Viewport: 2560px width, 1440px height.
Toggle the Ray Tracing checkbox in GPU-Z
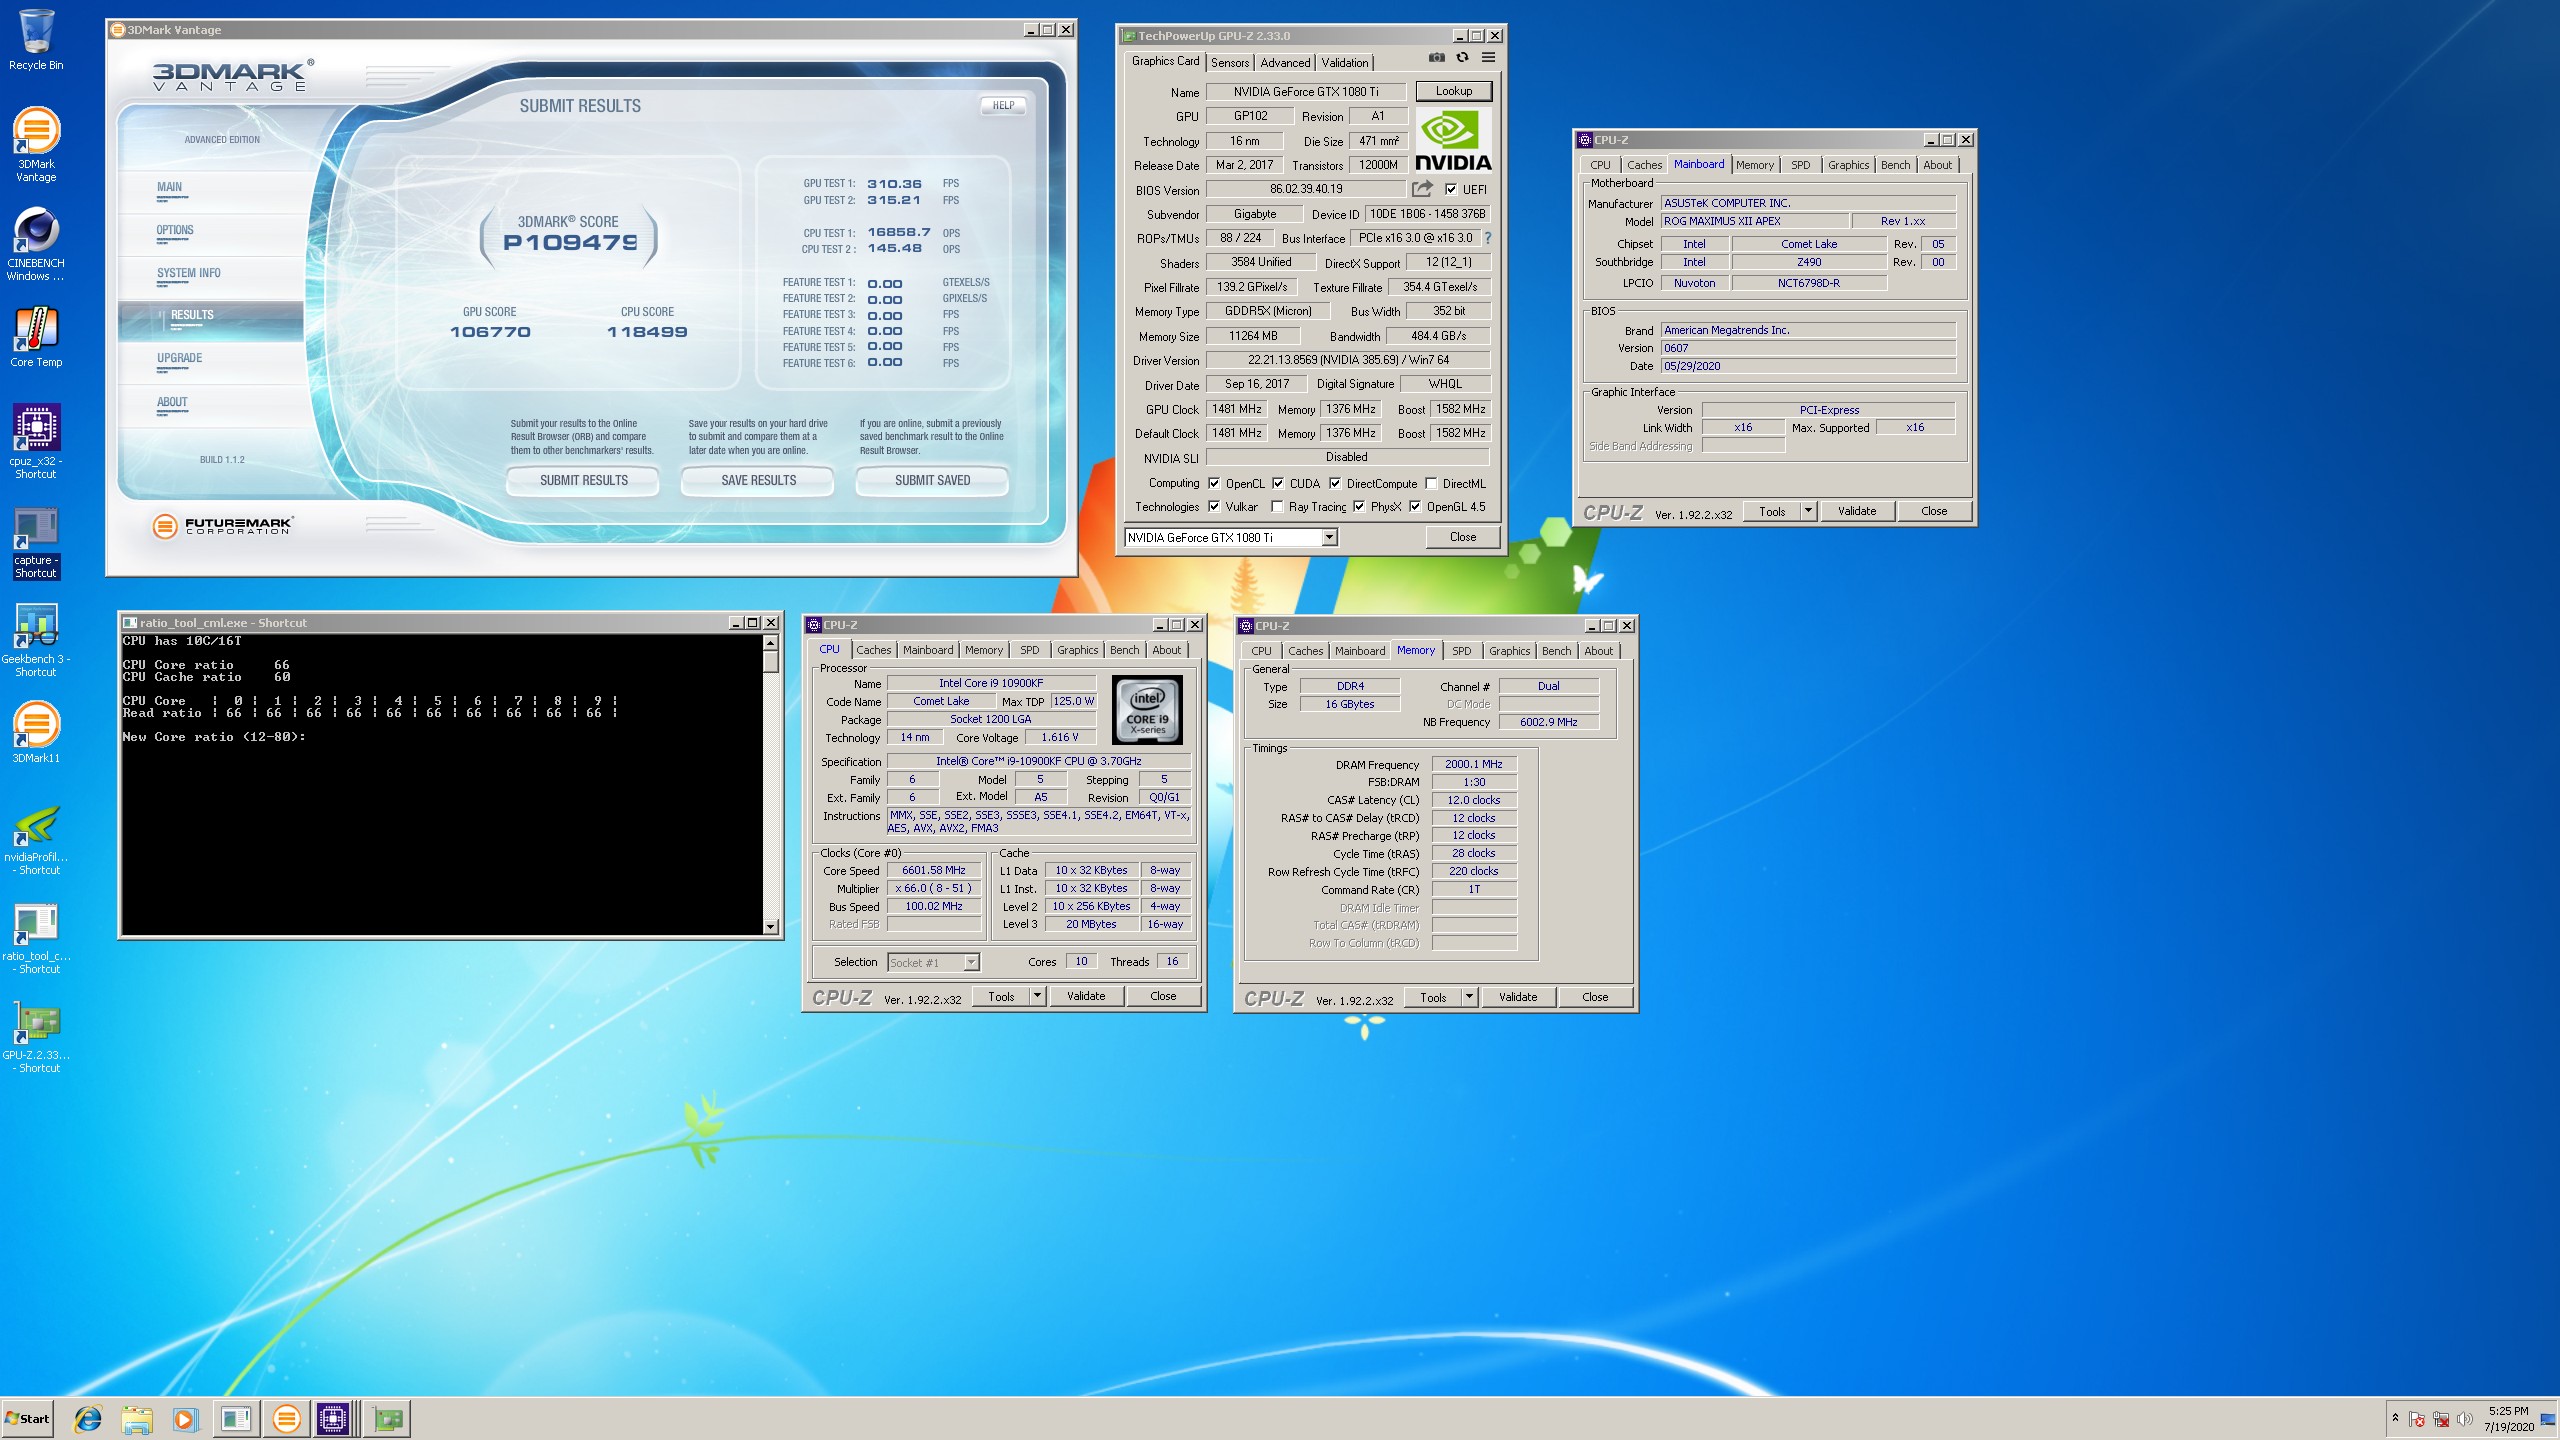point(1277,506)
